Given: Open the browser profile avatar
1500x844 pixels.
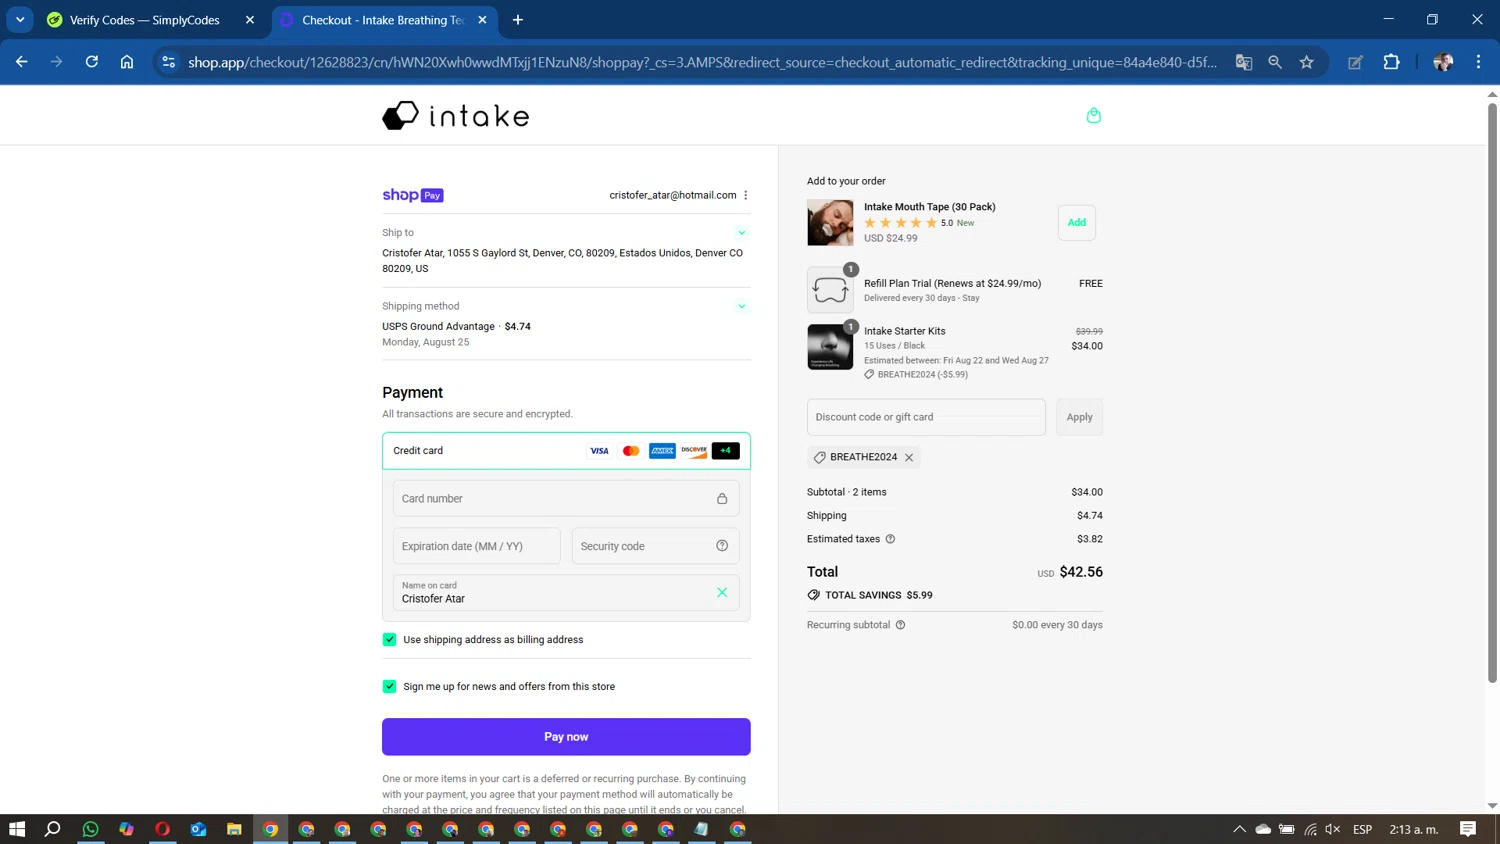Looking at the screenshot, I should coord(1443,62).
